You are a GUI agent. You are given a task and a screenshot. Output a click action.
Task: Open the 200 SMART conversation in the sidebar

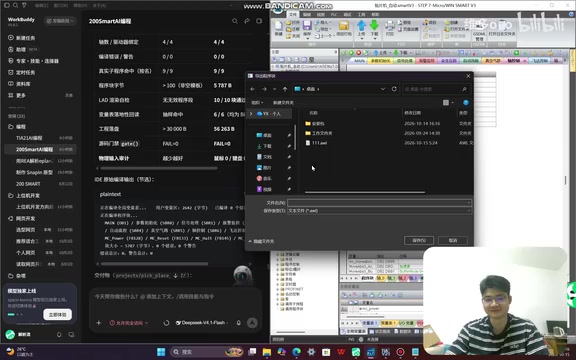[x=40, y=184]
